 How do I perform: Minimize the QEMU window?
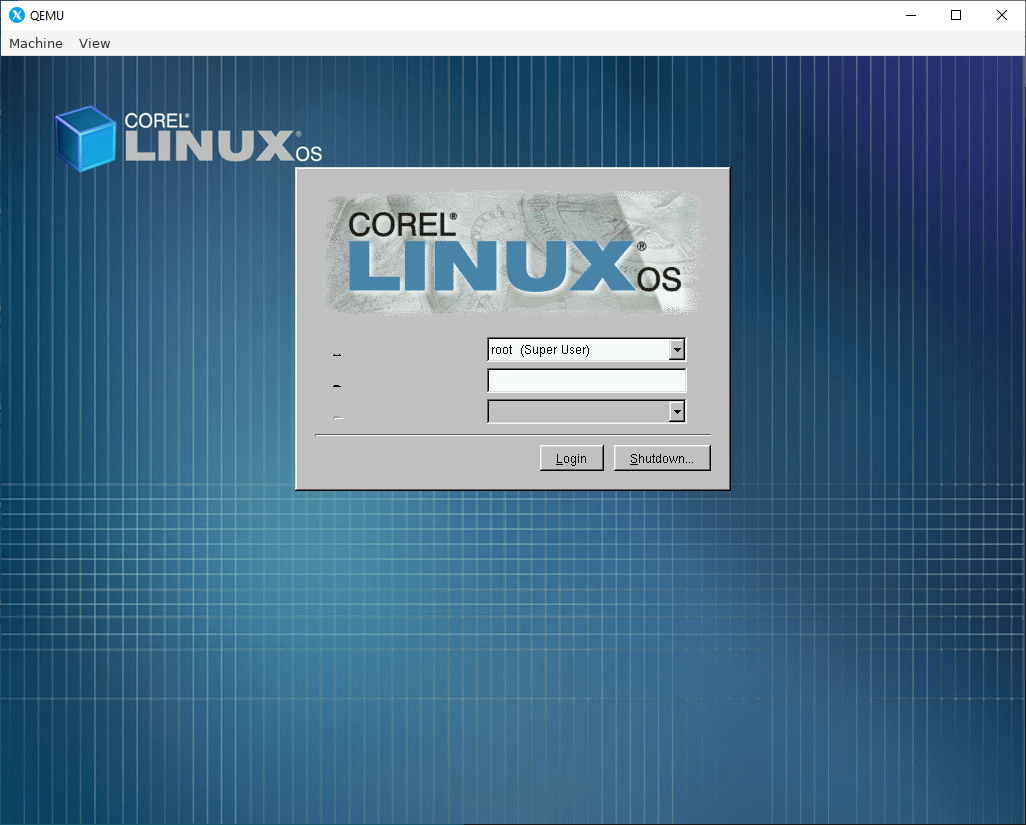(911, 15)
